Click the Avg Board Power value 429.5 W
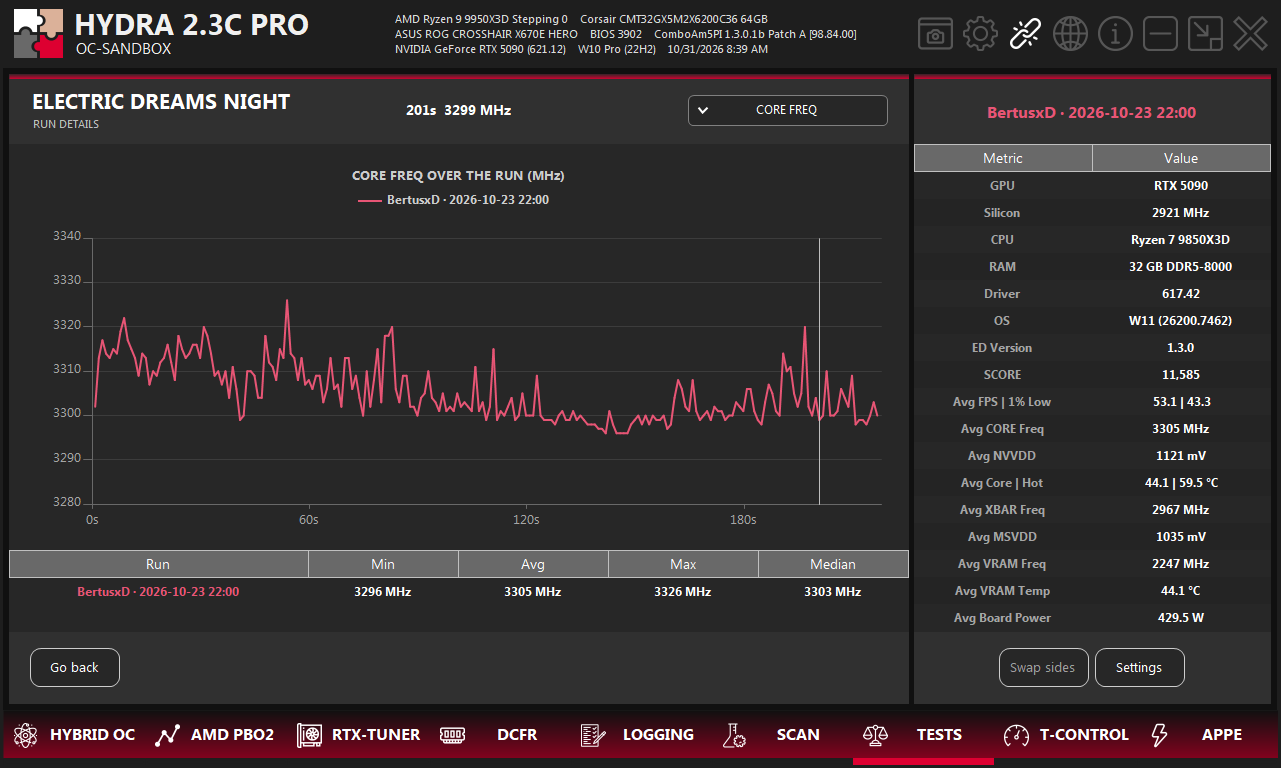 point(1181,618)
